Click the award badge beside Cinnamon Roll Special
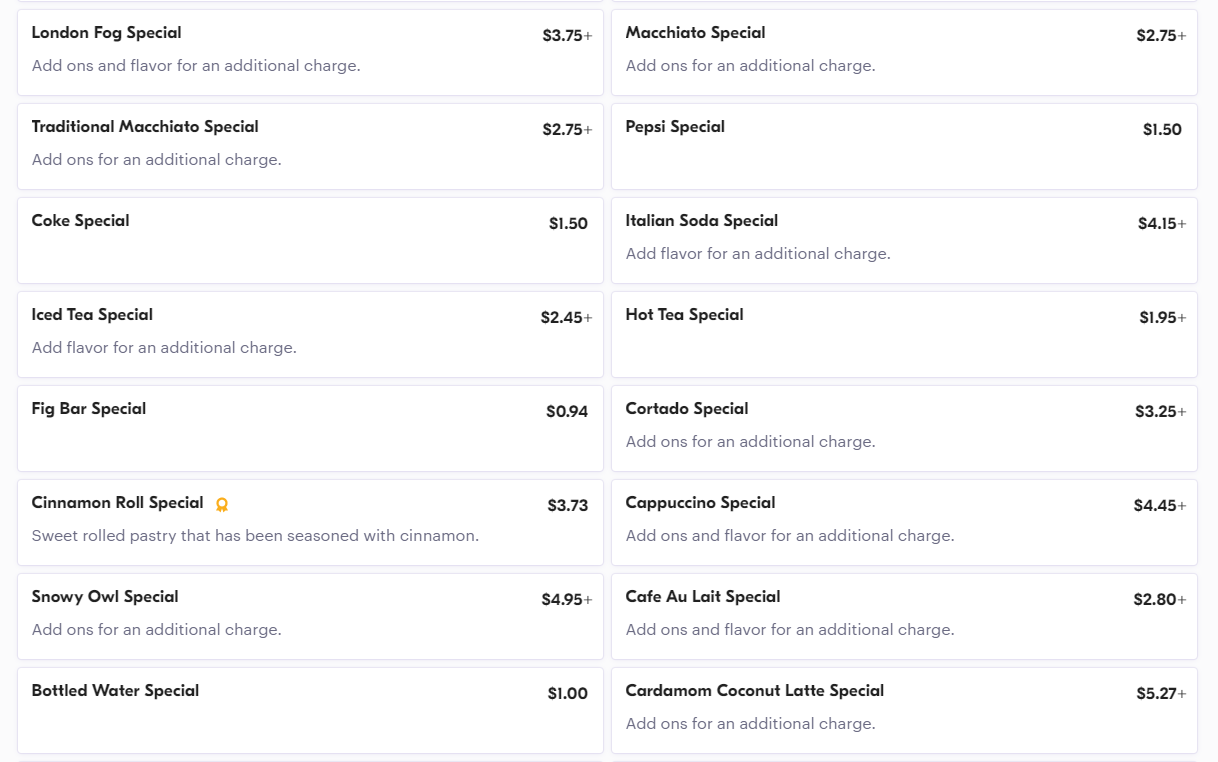 (x=222, y=505)
